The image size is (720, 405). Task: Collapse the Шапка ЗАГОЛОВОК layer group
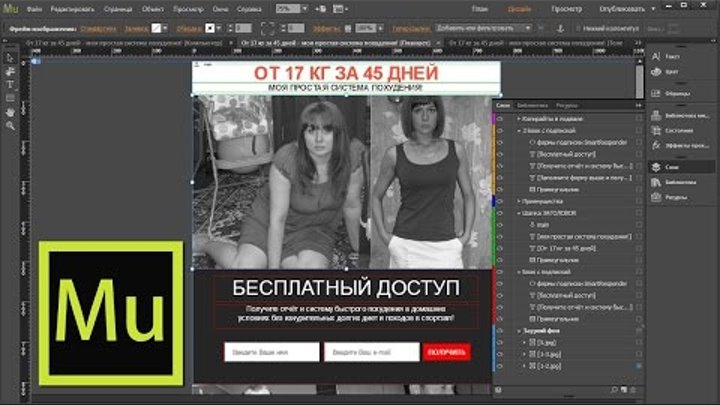519,212
